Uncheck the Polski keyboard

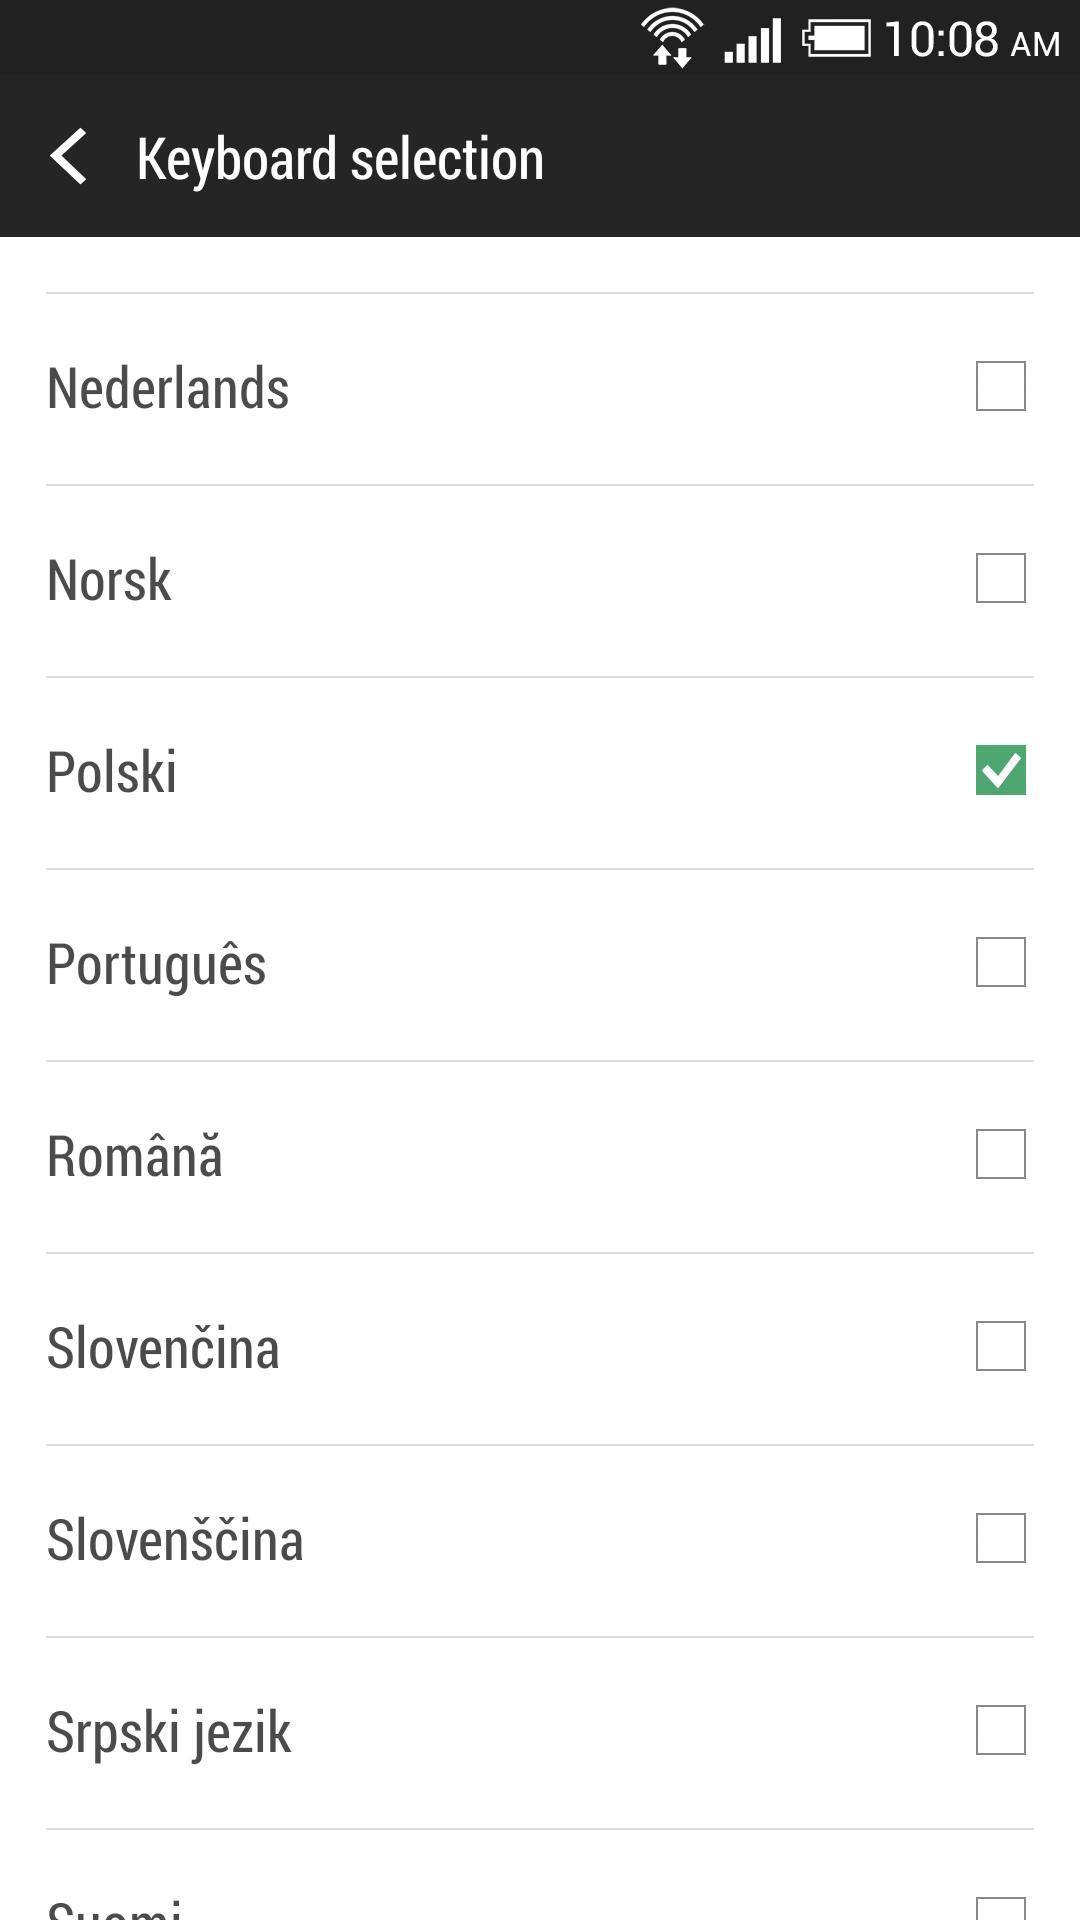point(1002,770)
